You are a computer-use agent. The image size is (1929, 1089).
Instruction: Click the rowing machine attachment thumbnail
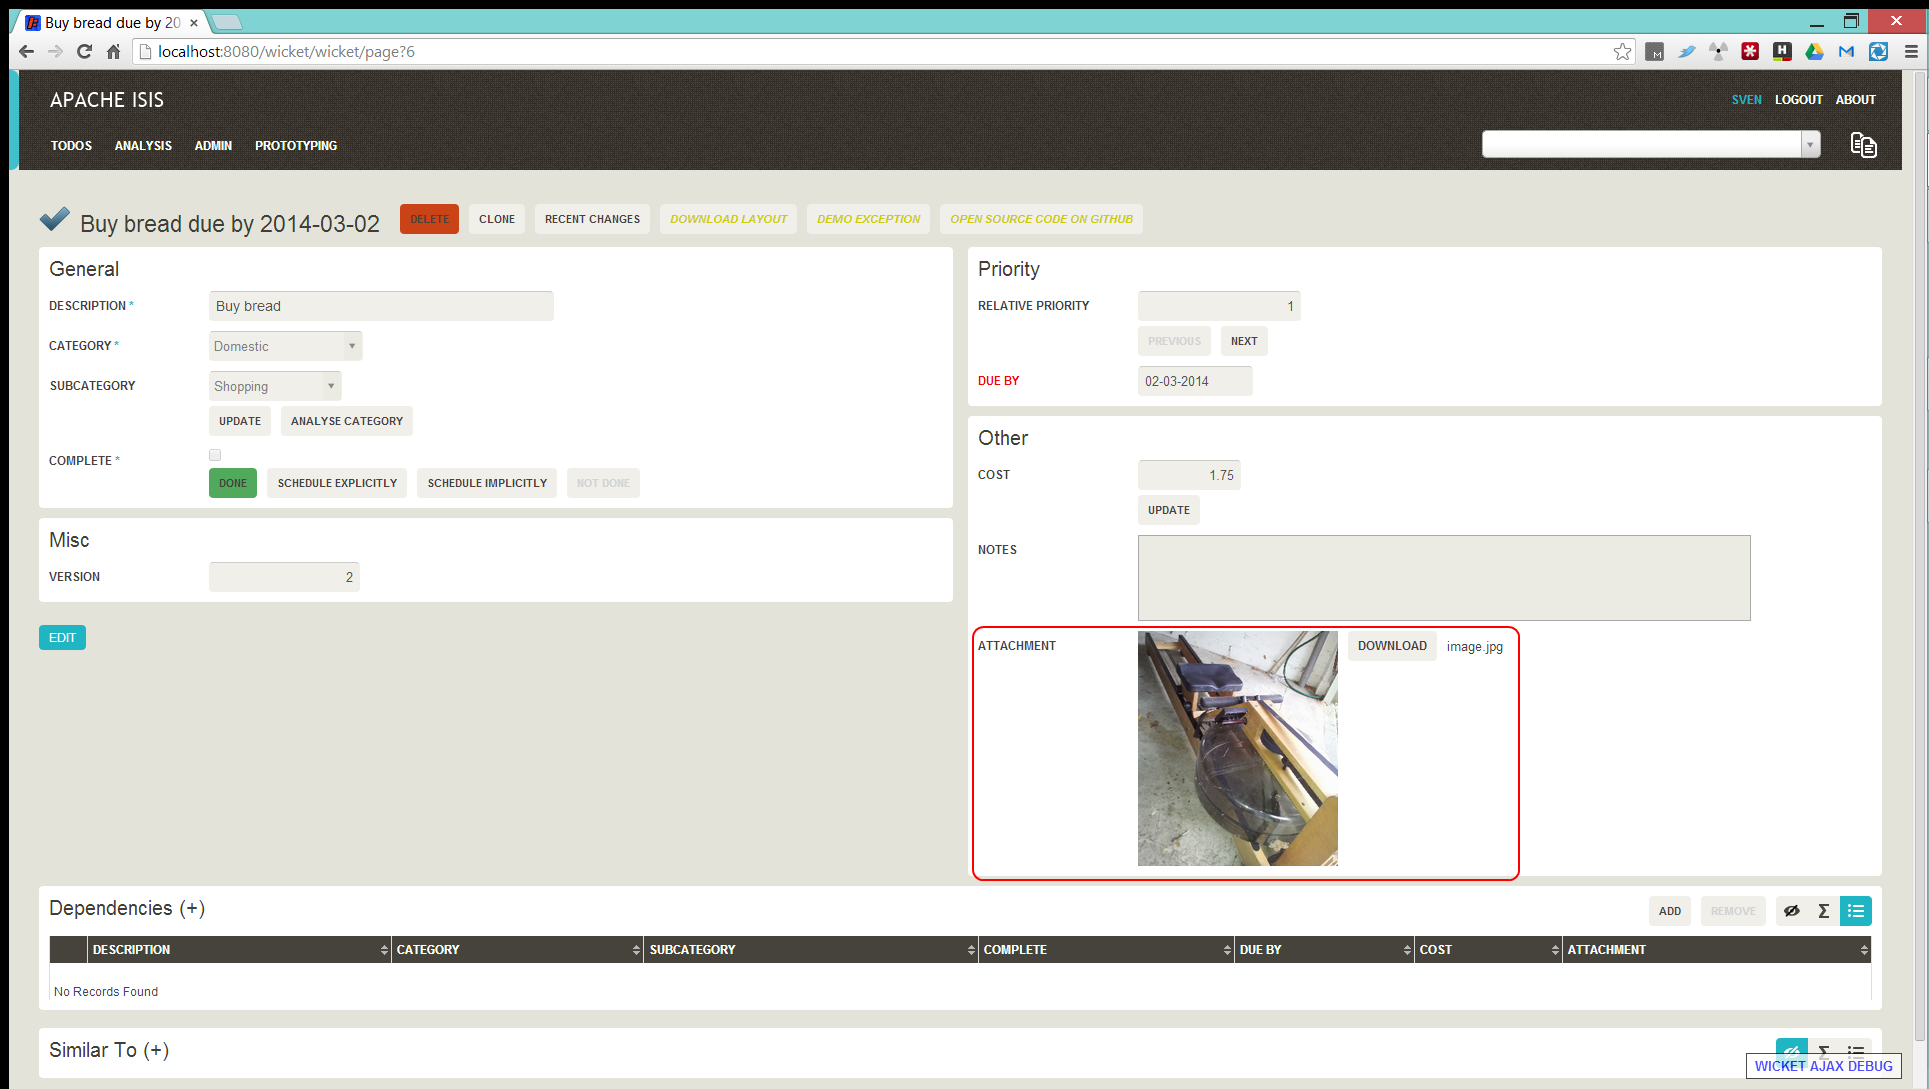point(1237,748)
